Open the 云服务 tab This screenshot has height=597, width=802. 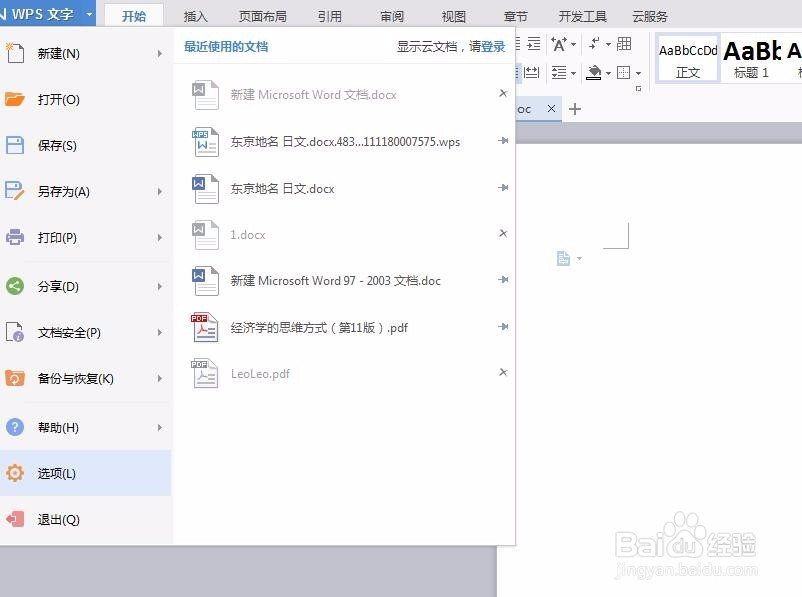click(x=650, y=16)
